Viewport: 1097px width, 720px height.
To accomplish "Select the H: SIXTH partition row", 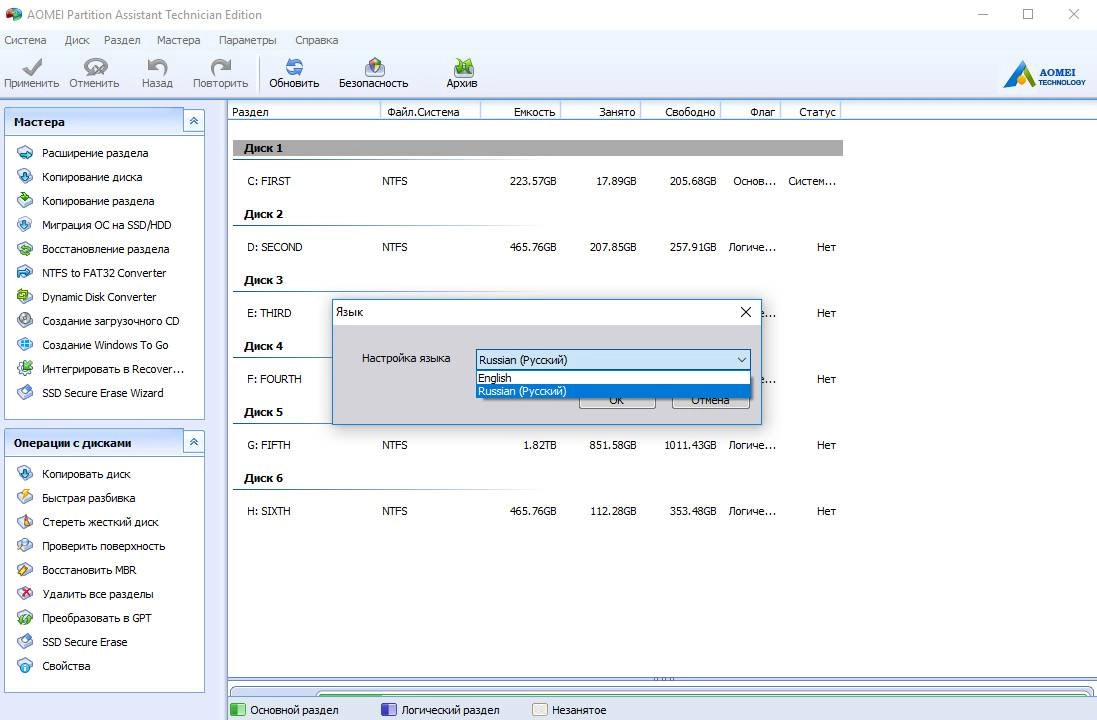I will [x=537, y=511].
